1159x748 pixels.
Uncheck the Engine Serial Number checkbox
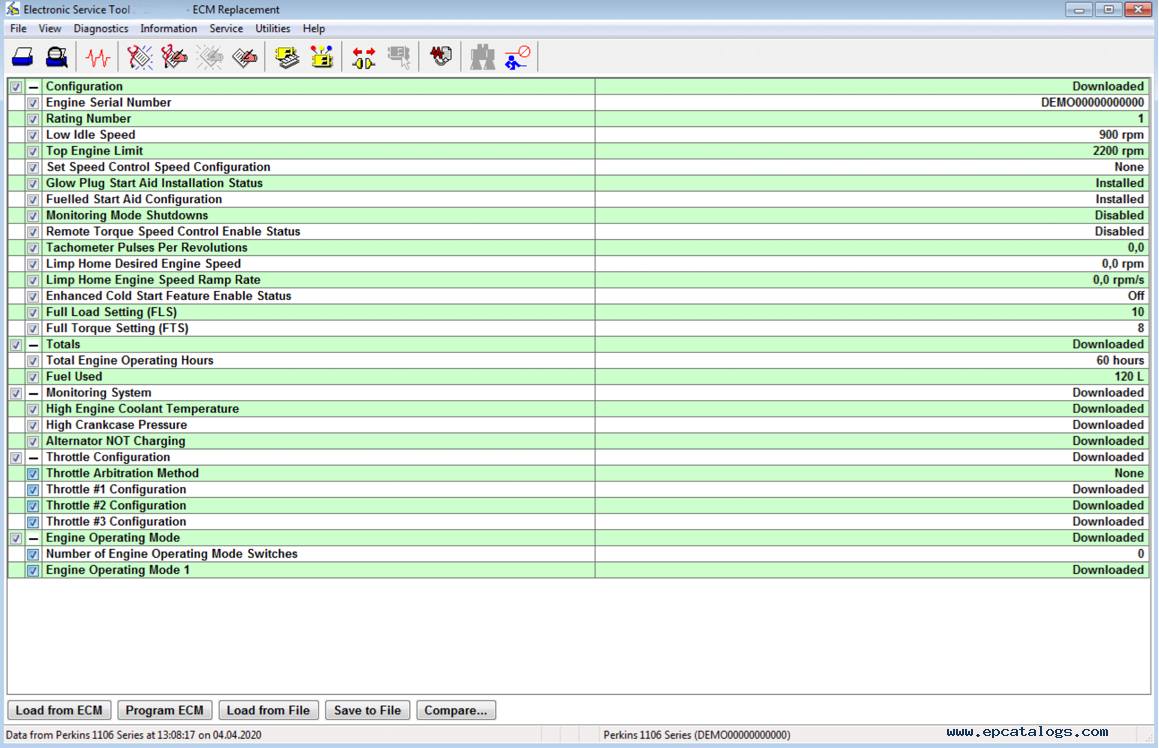(33, 103)
